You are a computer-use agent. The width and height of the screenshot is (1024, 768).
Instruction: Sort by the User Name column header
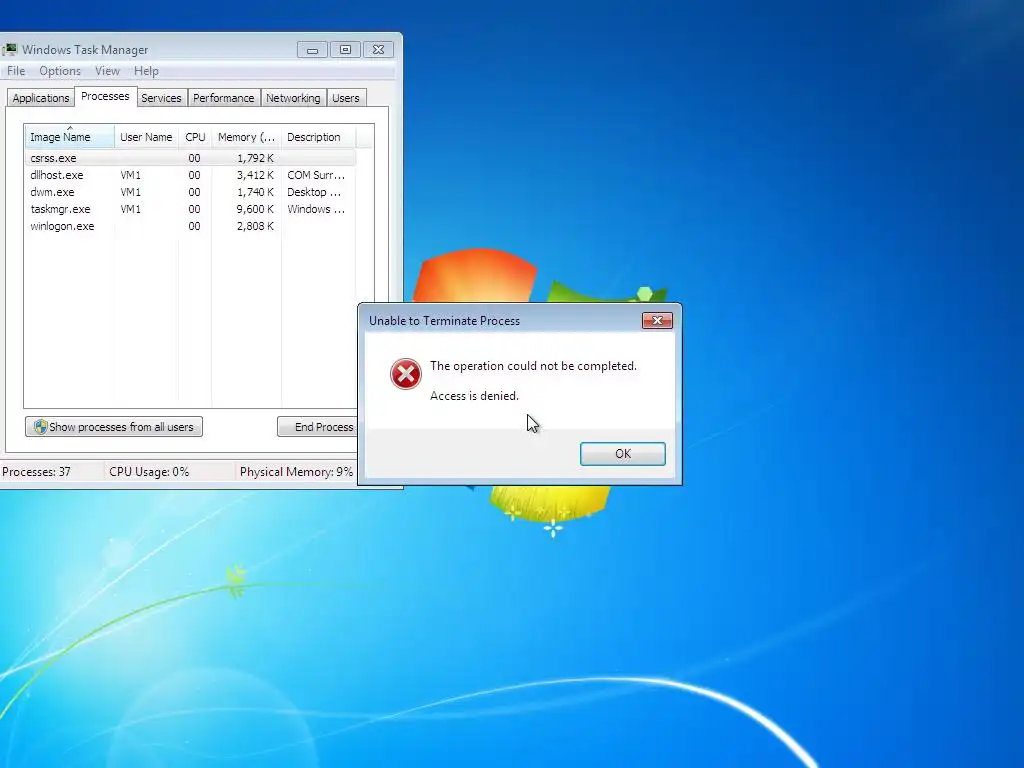tap(146, 137)
